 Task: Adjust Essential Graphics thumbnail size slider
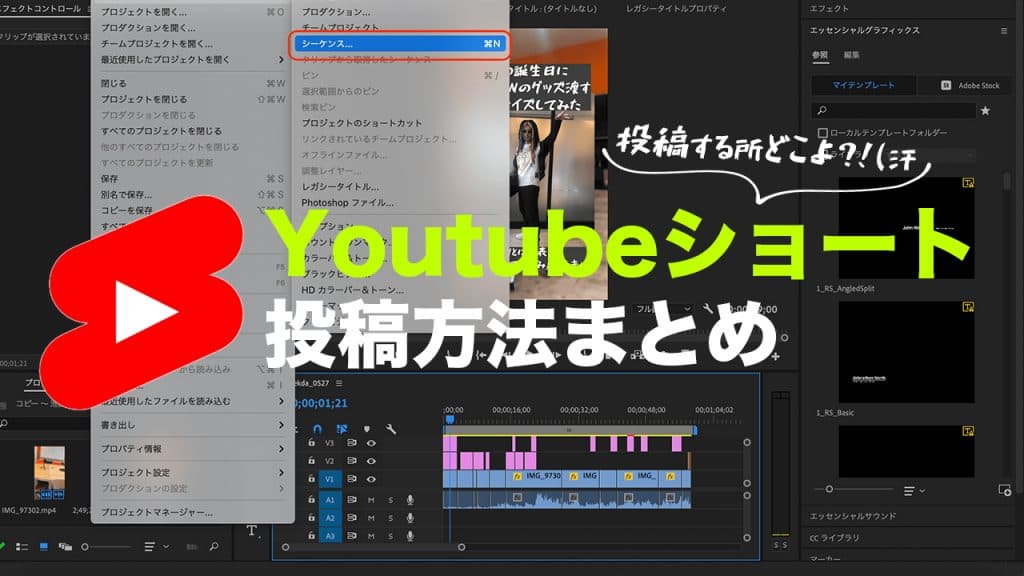pyautogui.click(x=854, y=489)
